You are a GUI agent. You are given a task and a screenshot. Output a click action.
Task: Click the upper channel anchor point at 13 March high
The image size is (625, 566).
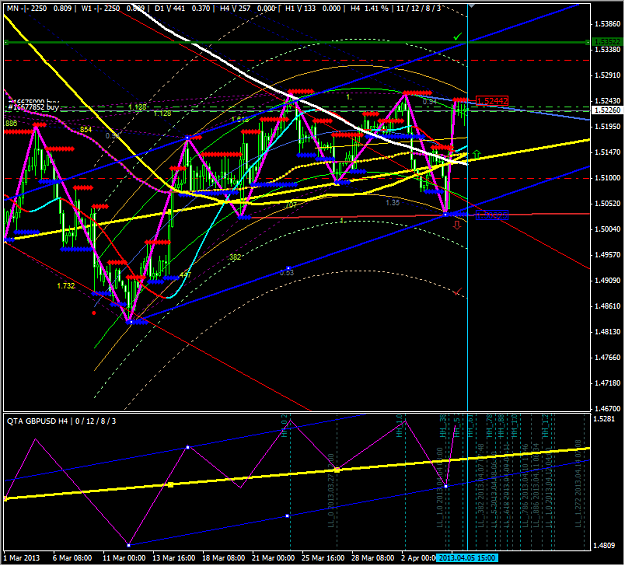[x=188, y=138]
